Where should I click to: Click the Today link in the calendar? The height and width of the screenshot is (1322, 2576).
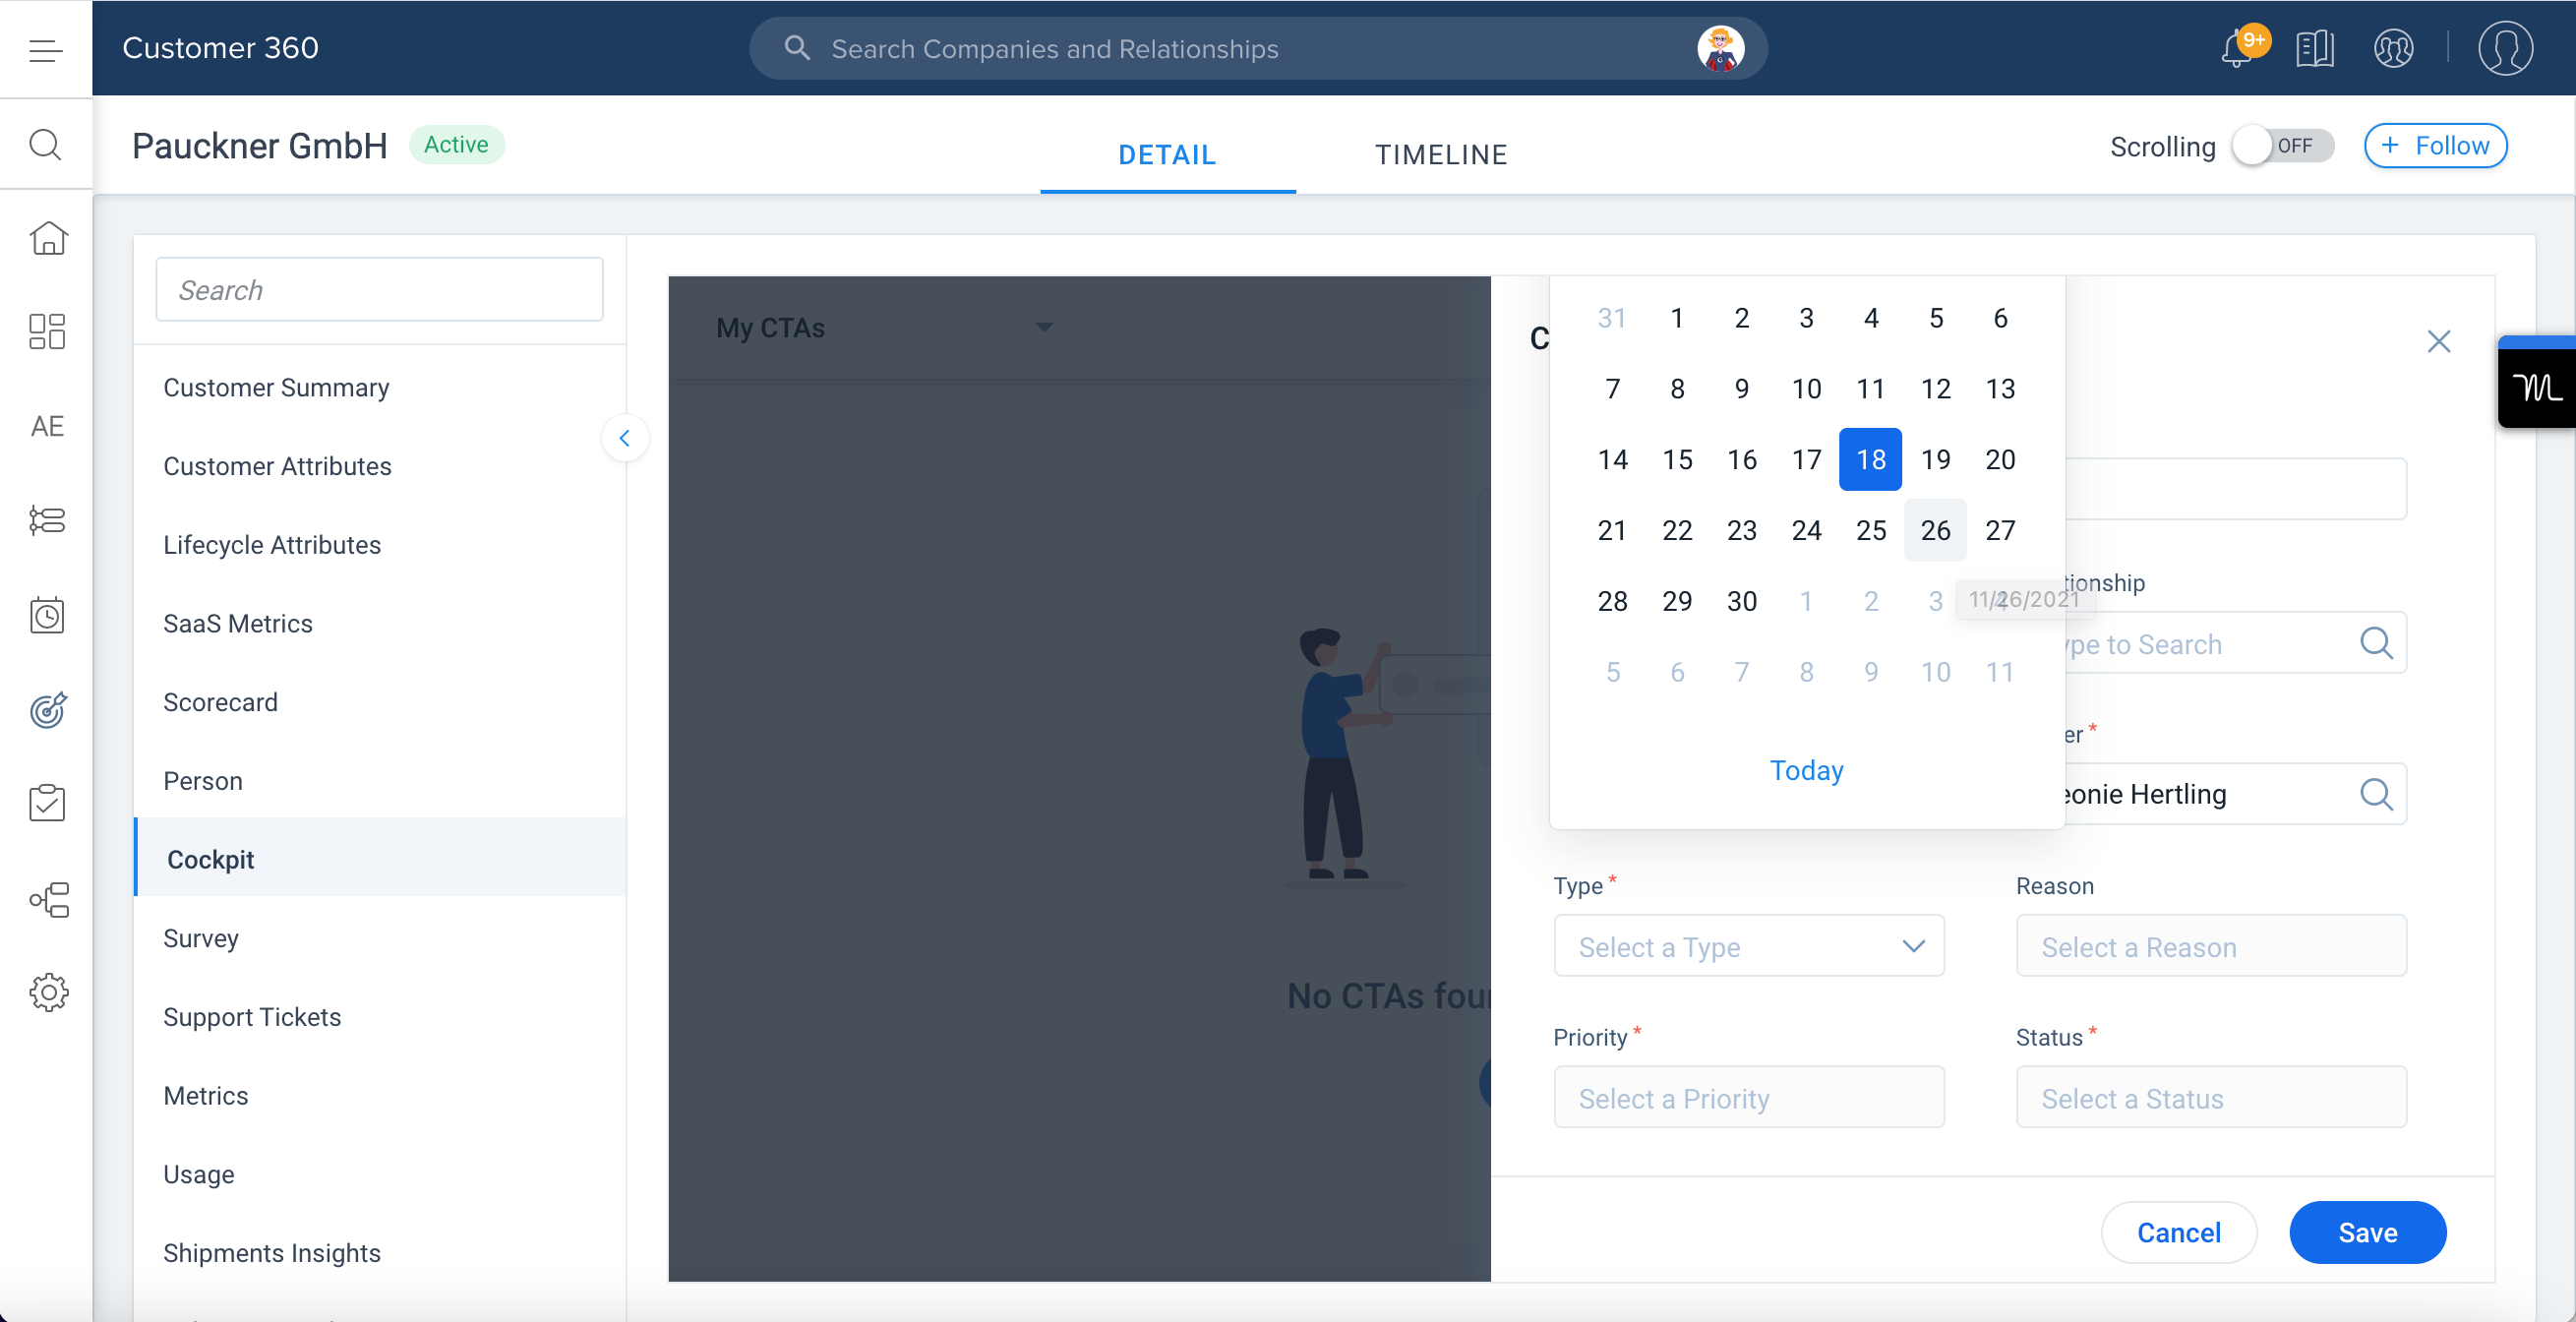tap(1806, 770)
